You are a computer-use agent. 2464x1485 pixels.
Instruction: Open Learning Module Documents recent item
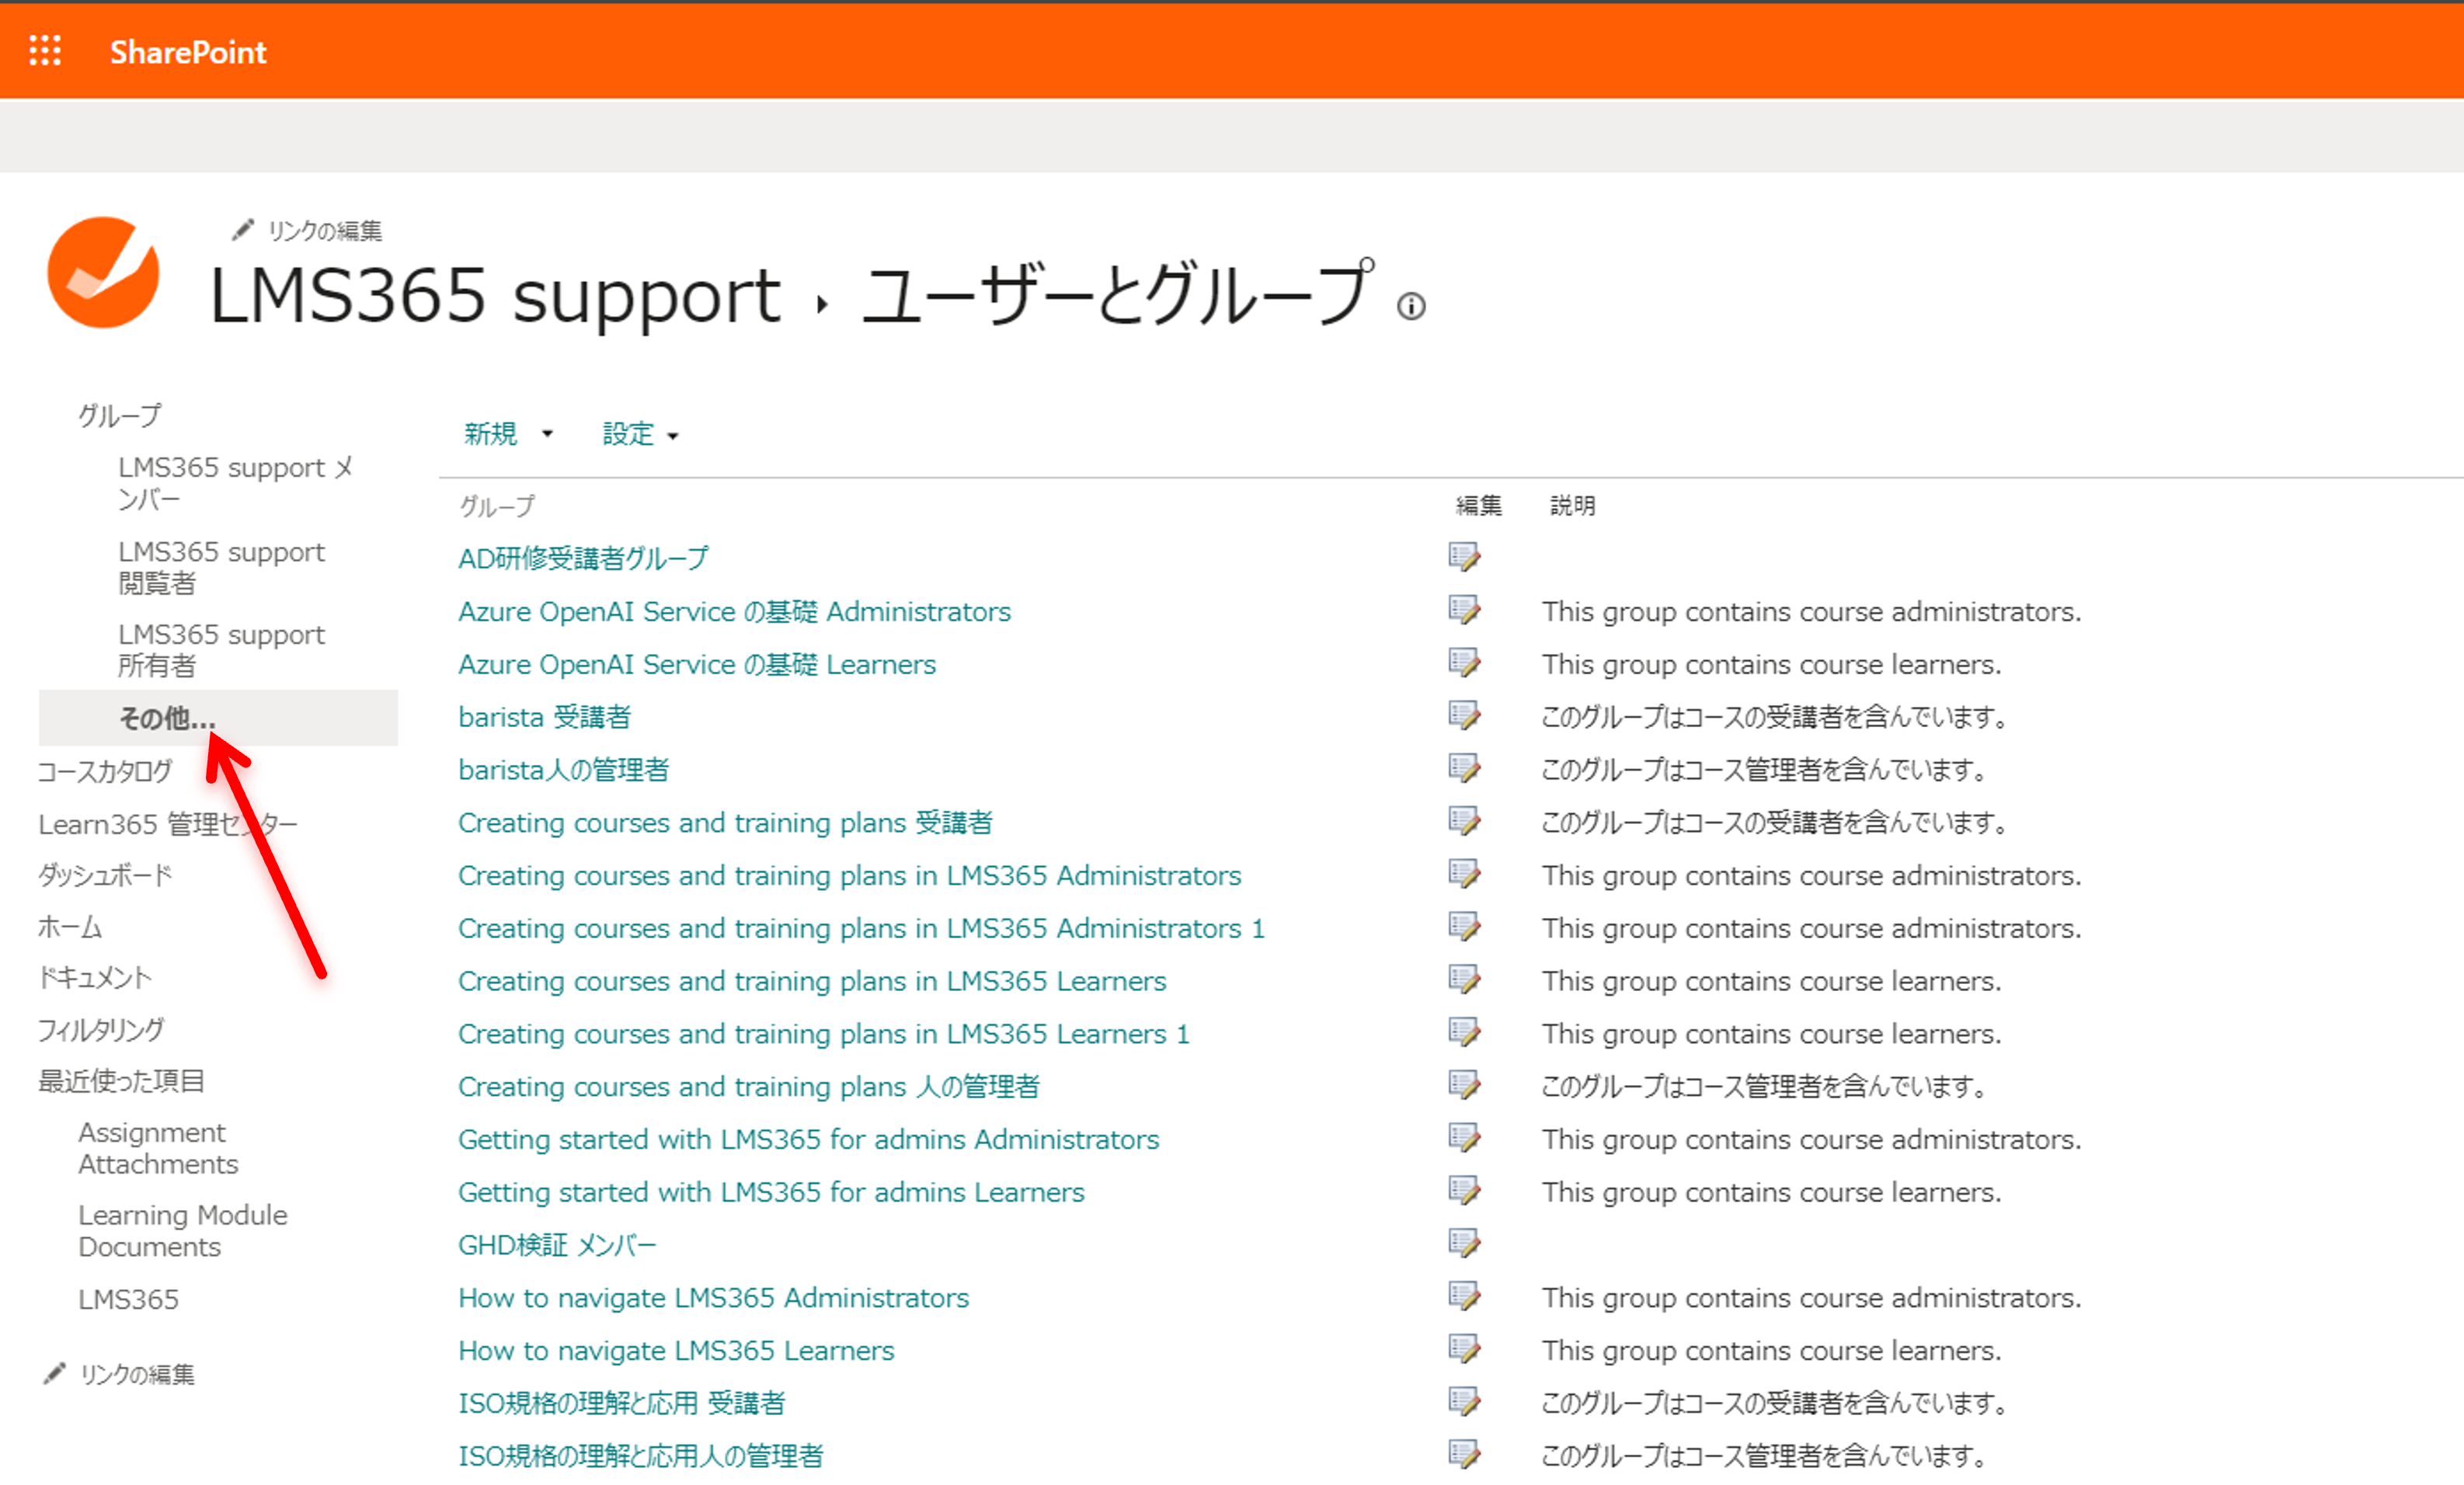(183, 1231)
